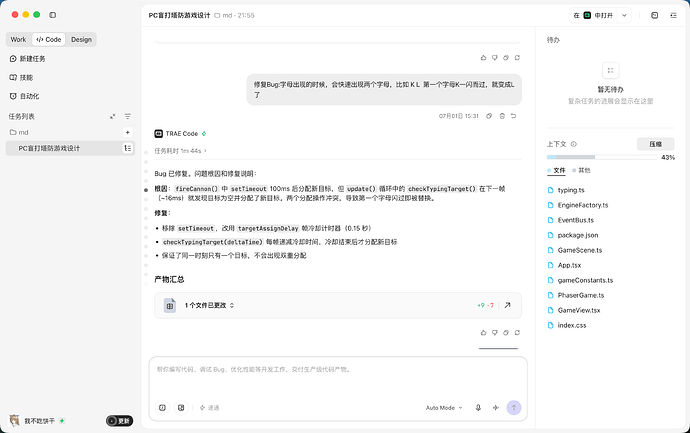690x433 pixels.
Task: Delete the user's 修复Bug message
Action: pyautogui.click(x=502, y=116)
